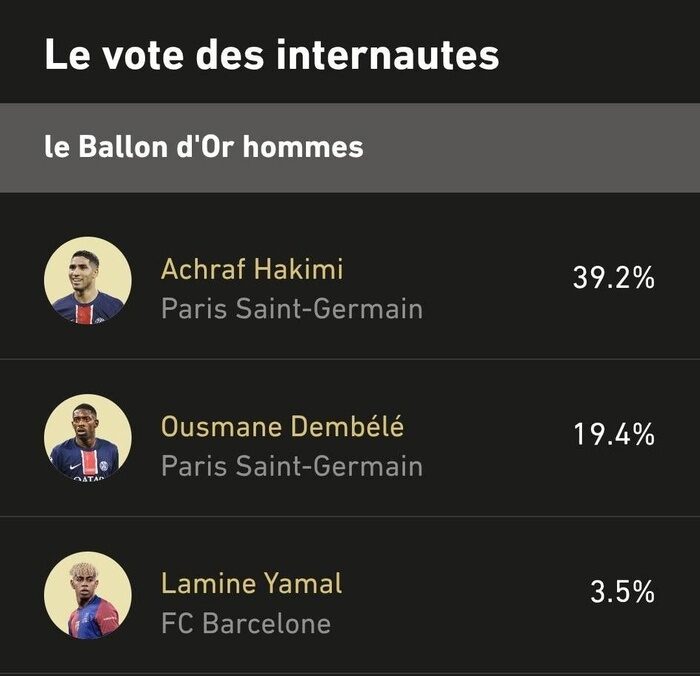Click Paris Saint-Germain under Achraf Hakimi
Image resolution: width=700 pixels, height=676 pixels.
coord(291,309)
